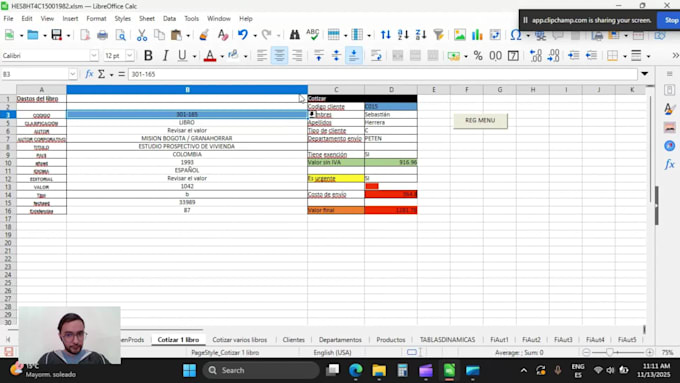680x383 pixels.
Task: Click the Sum sigma icon
Action: 101,74
